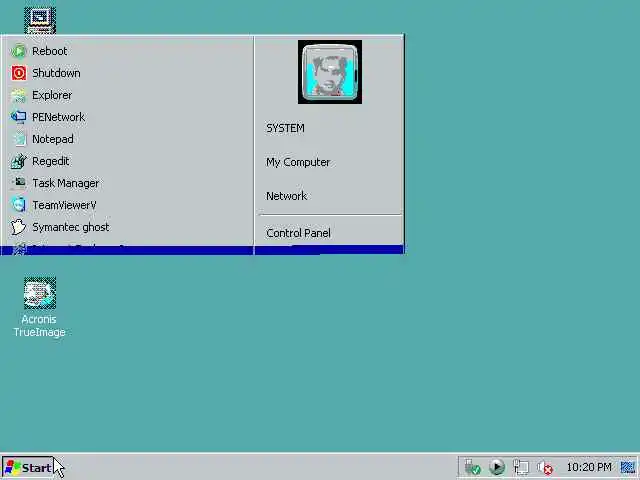
Task: Click the blue icon right of clock
Action: tap(628, 467)
